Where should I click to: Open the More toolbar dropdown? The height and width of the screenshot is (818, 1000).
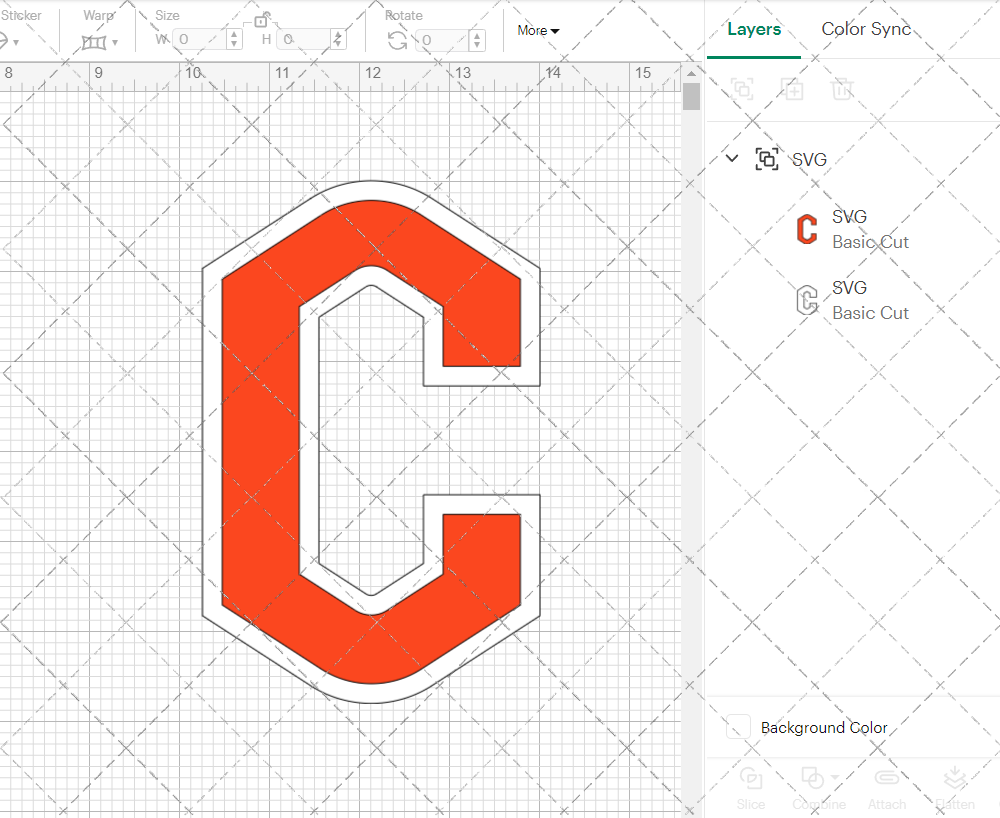point(538,30)
